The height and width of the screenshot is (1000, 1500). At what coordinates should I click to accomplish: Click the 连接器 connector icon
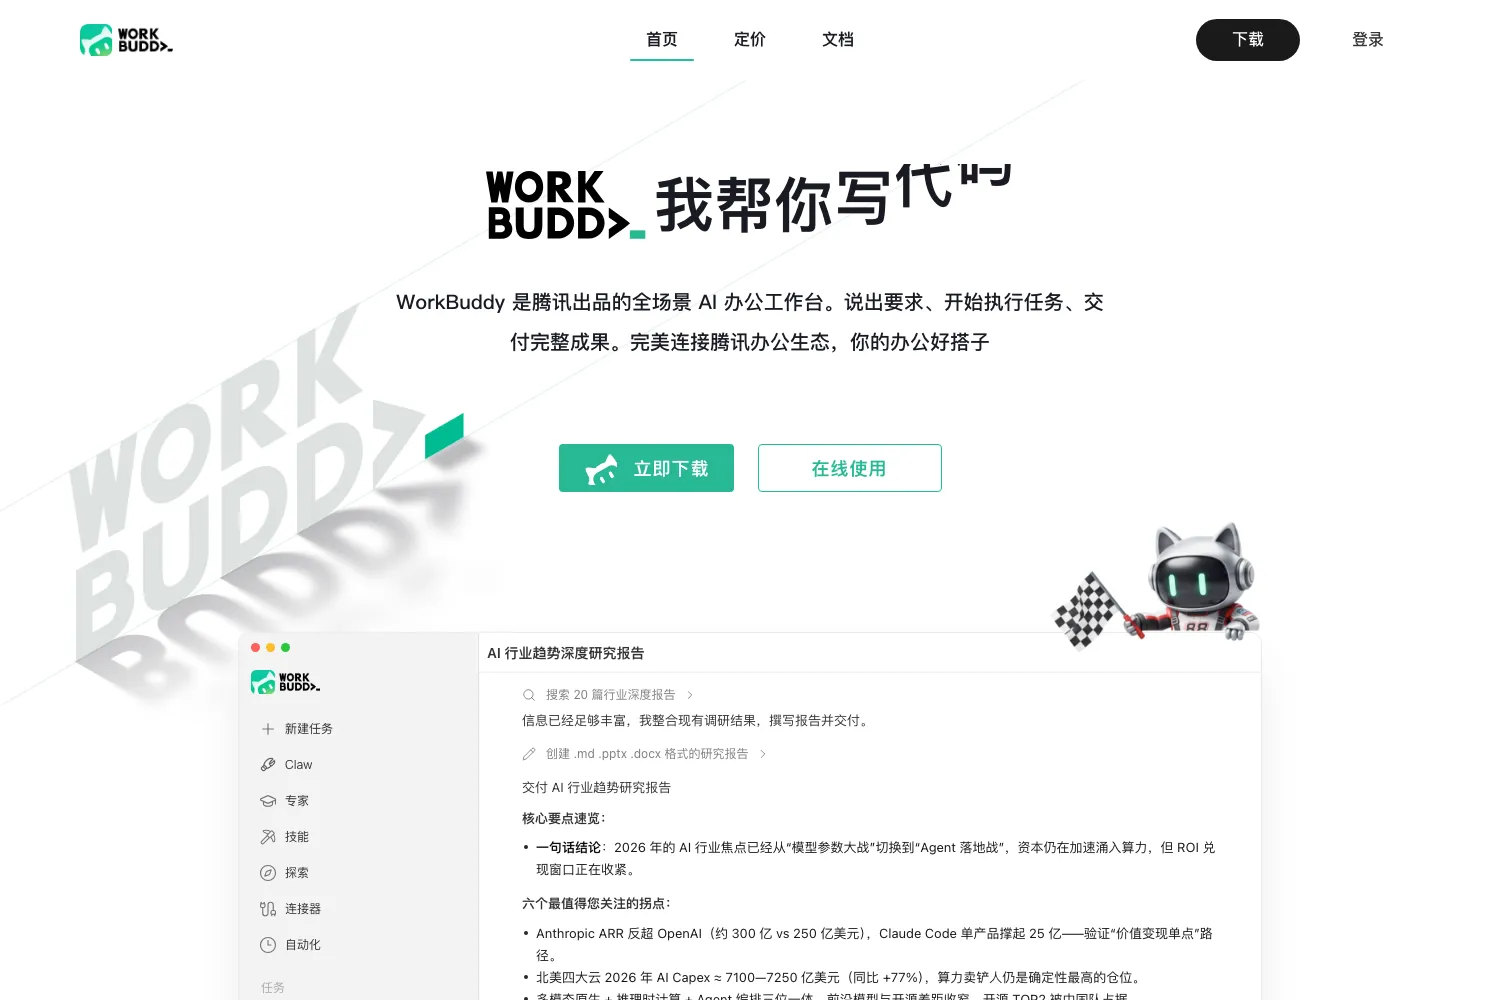tap(268, 909)
